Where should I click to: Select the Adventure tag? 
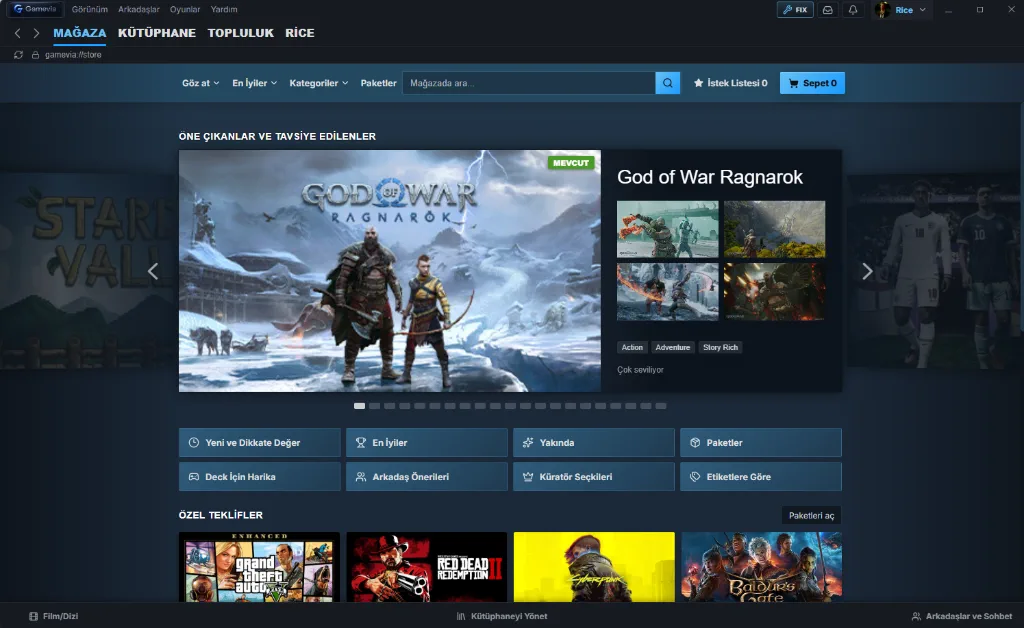point(673,347)
